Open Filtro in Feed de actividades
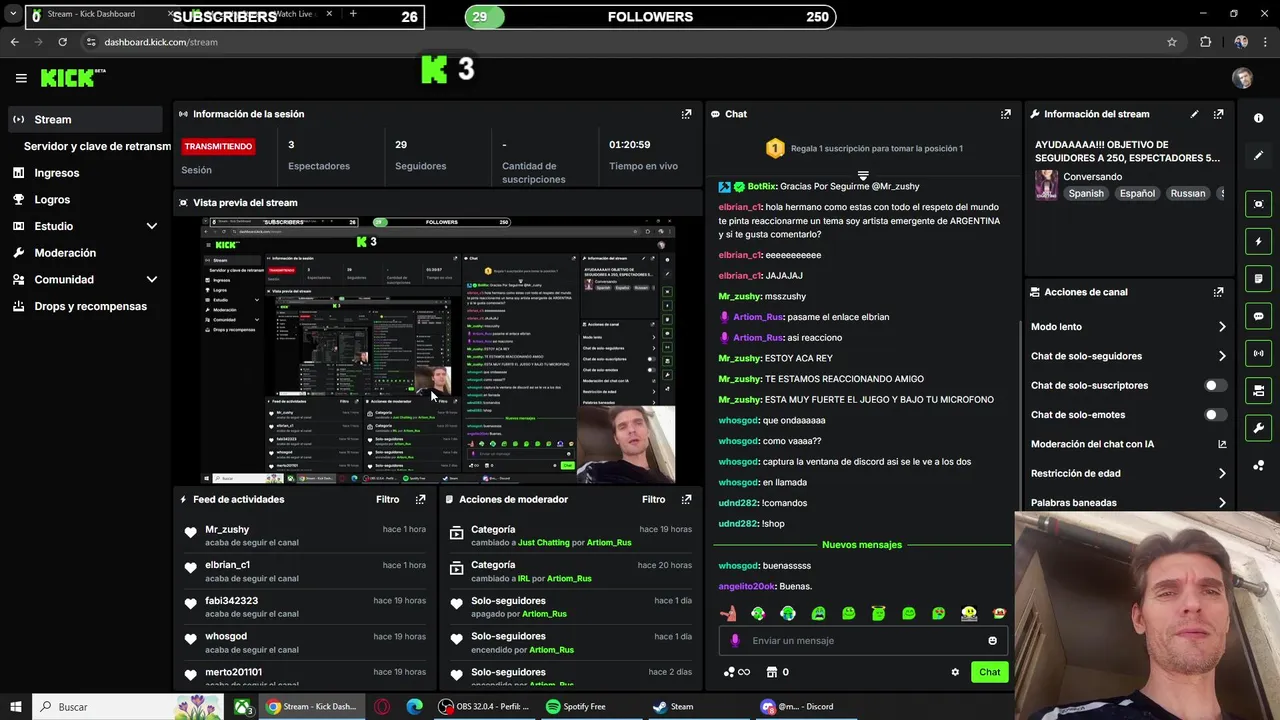The height and width of the screenshot is (720, 1280). [x=387, y=499]
